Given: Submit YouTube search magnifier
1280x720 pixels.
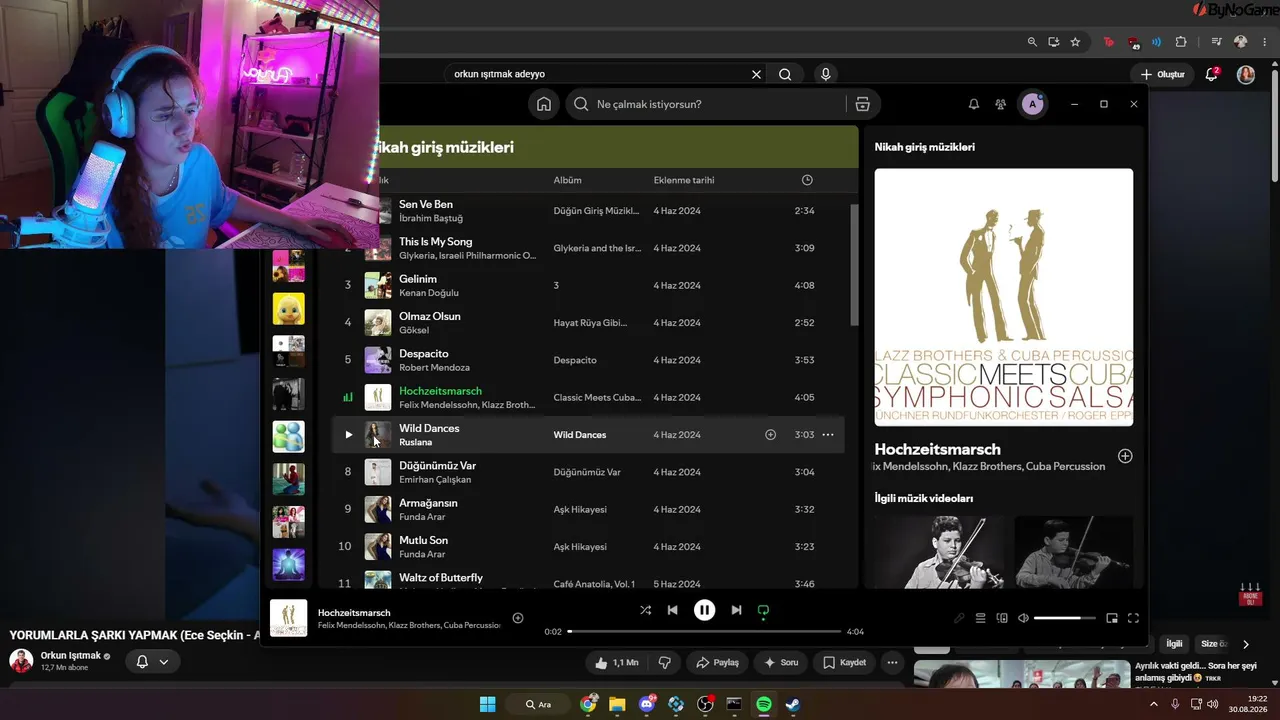Looking at the screenshot, I should (785, 74).
